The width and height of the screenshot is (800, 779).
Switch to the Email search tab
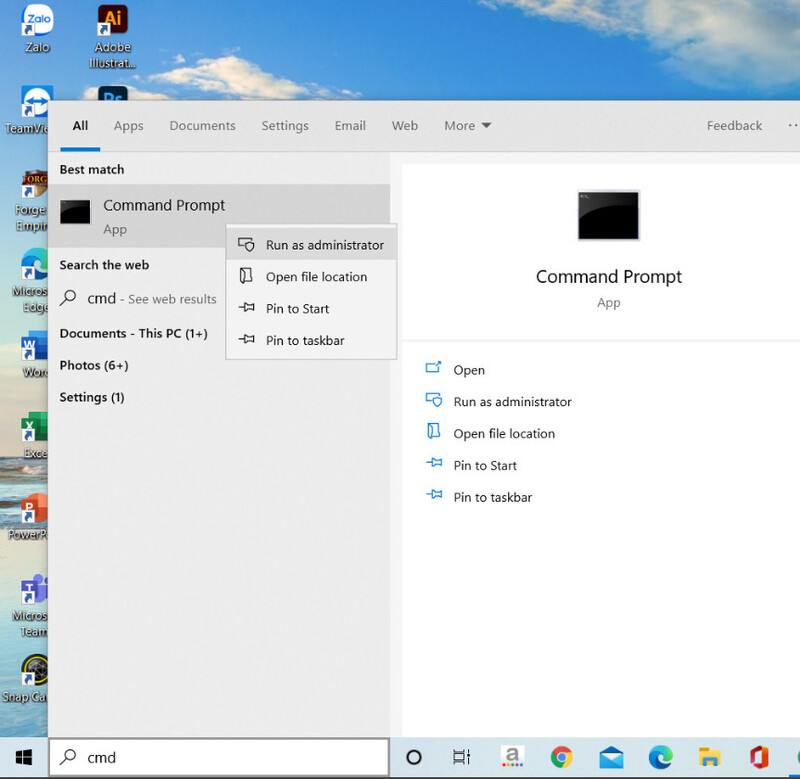350,125
